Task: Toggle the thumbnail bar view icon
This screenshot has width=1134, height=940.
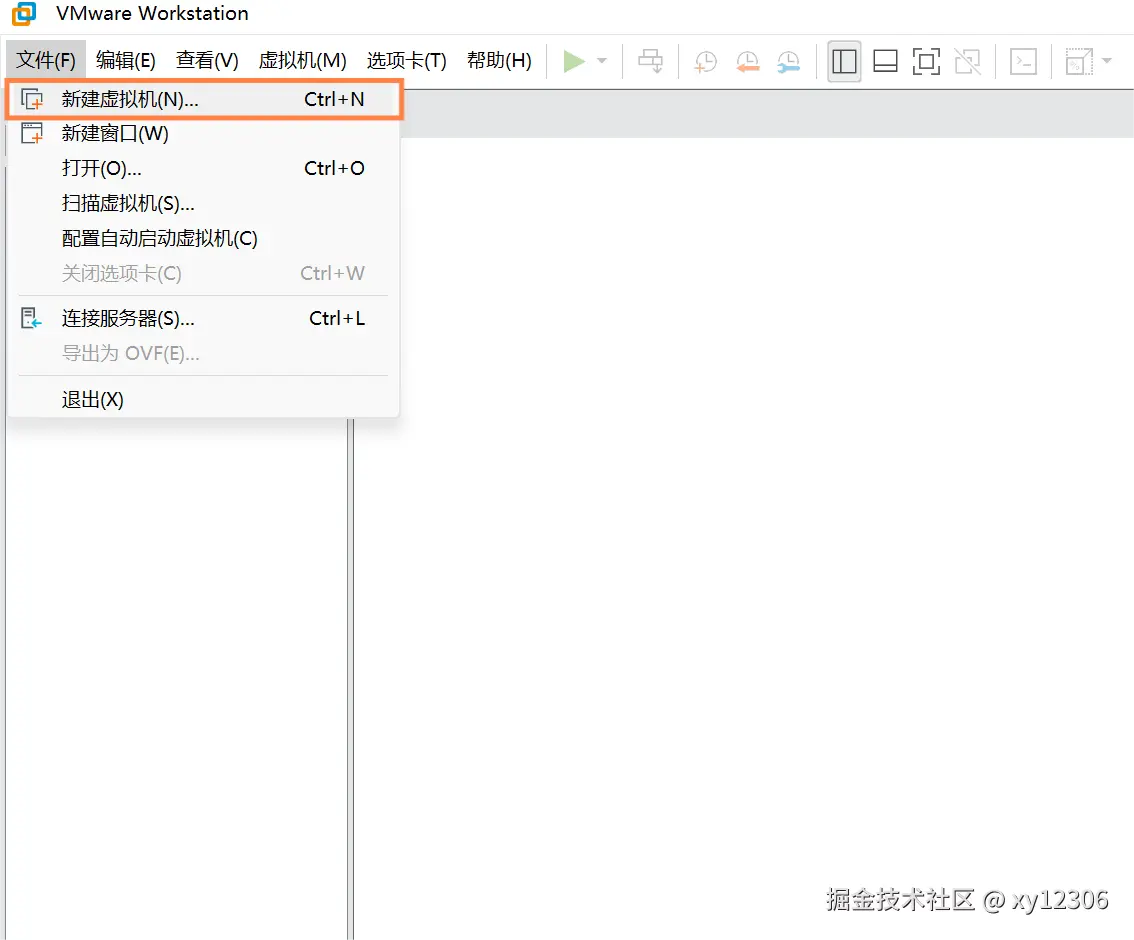Action: pos(885,61)
